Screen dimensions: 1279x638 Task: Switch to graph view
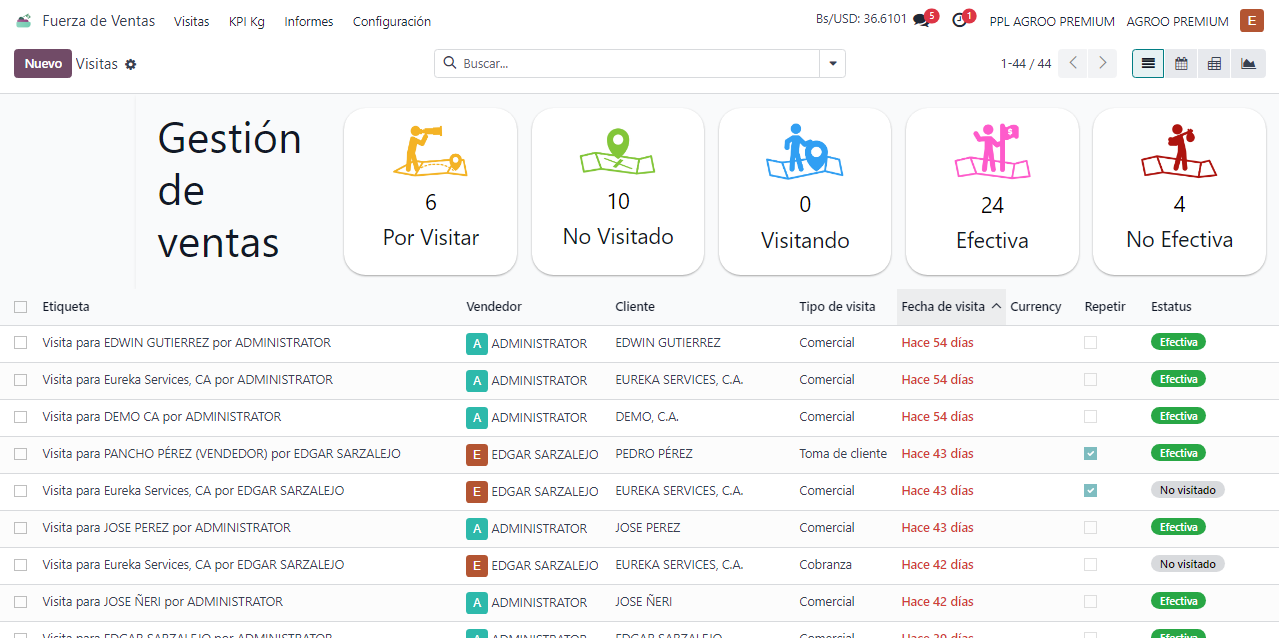(x=1248, y=64)
